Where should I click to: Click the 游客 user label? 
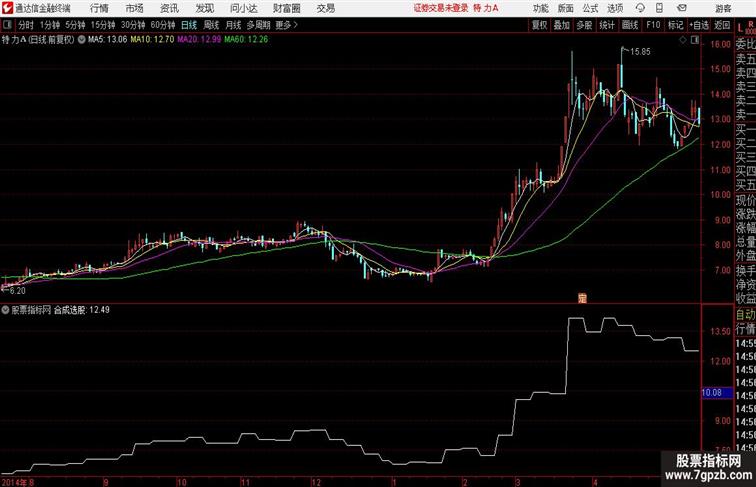(723, 8)
